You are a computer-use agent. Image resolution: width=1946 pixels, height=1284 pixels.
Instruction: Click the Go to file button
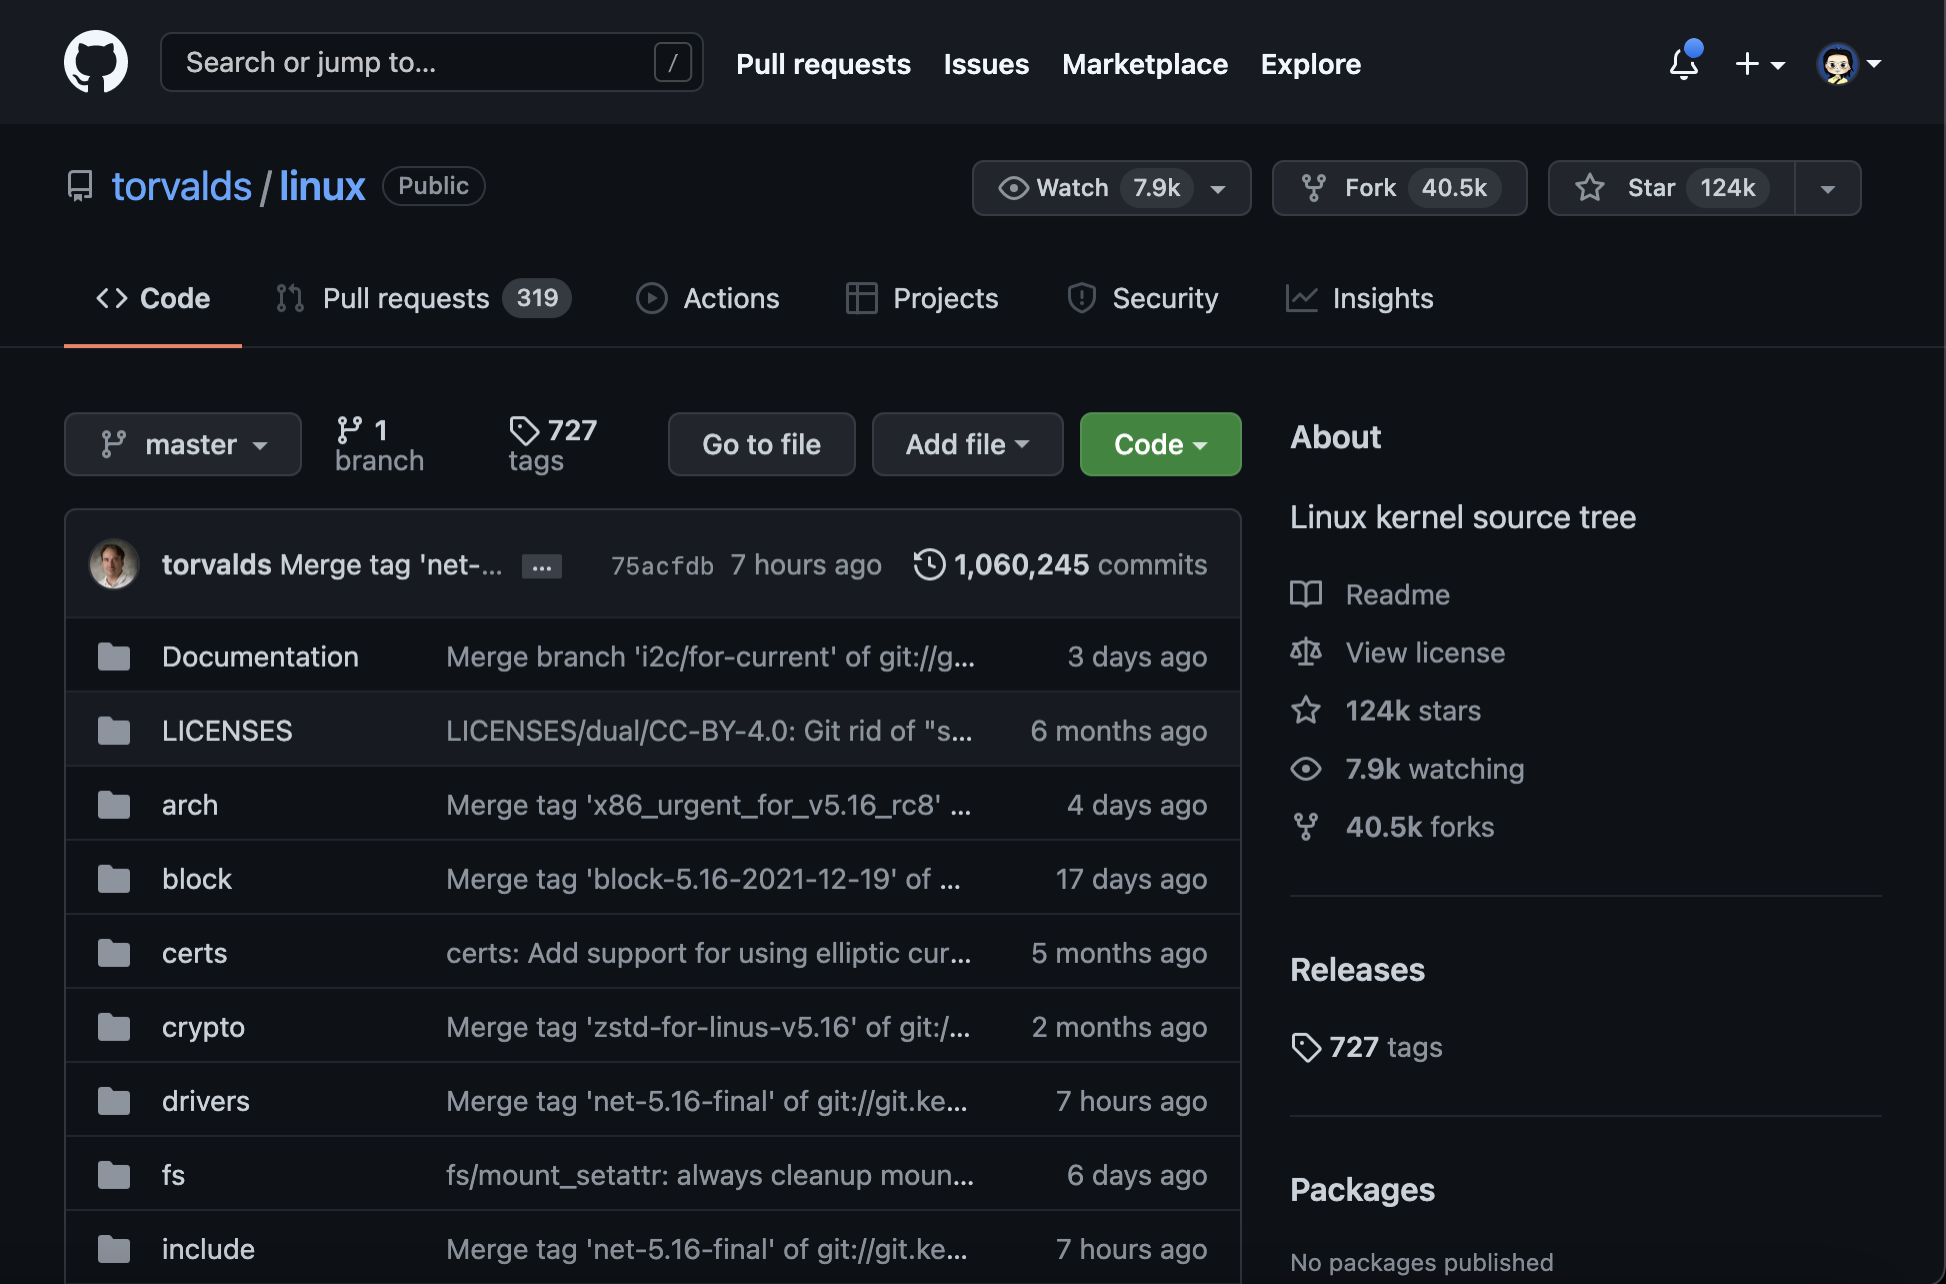[x=761, y=444]
